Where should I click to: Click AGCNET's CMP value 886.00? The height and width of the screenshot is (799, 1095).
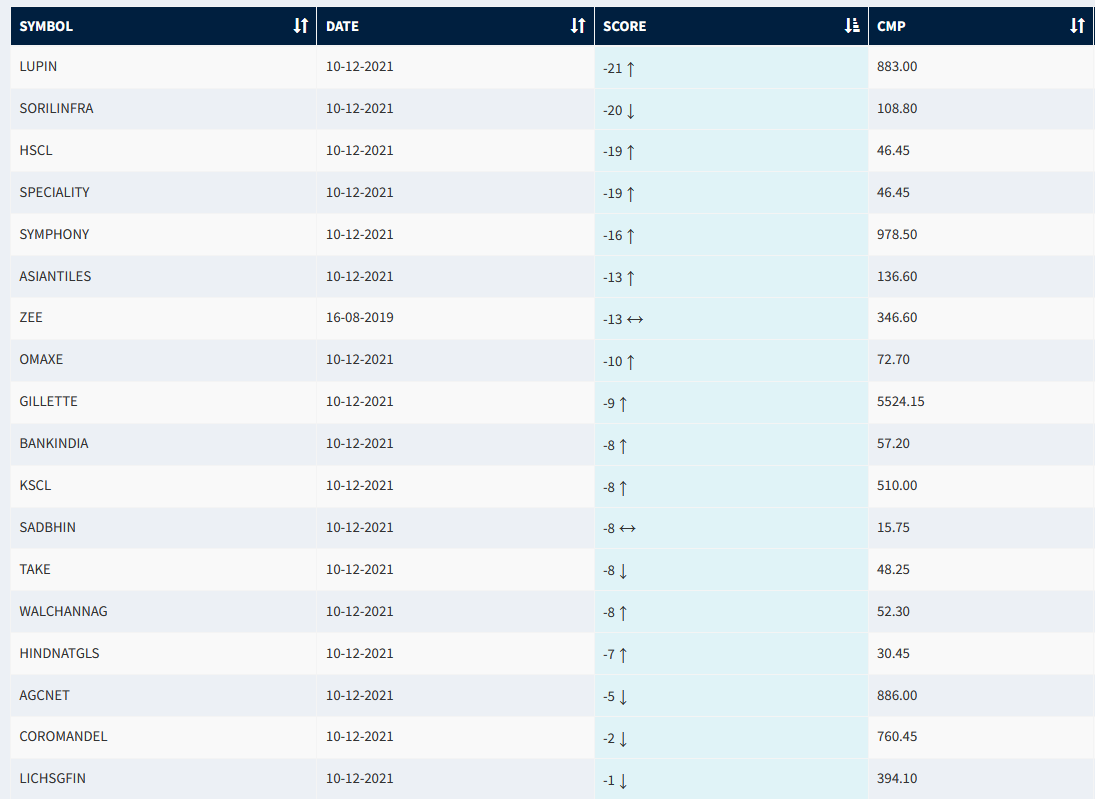(x=897, y=695)
